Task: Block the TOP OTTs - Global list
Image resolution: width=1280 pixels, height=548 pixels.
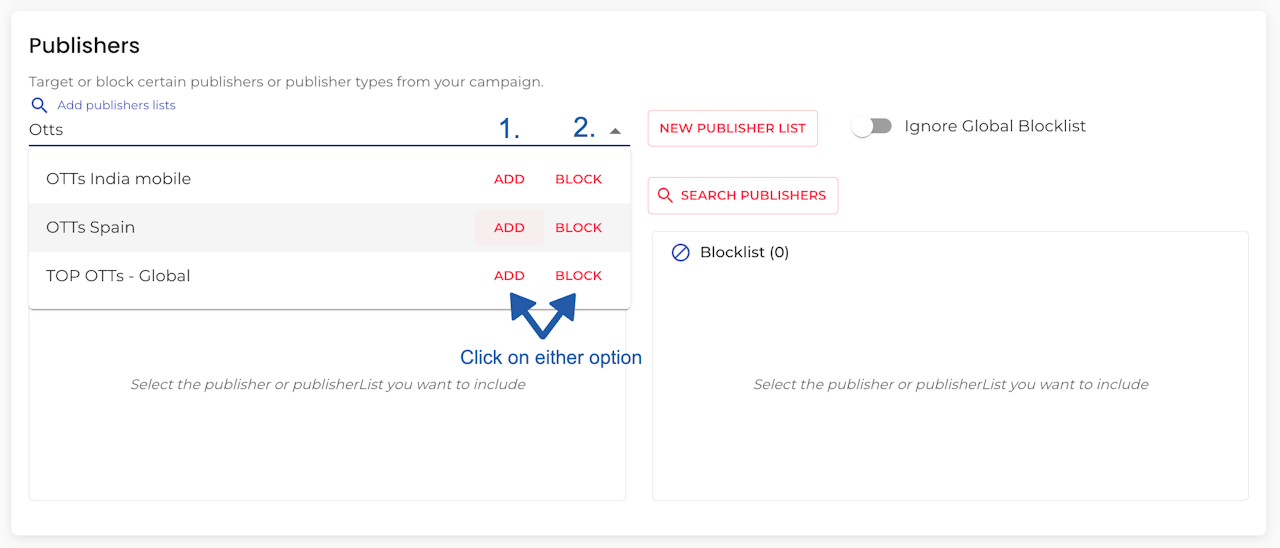Action: tap(578, 276)
